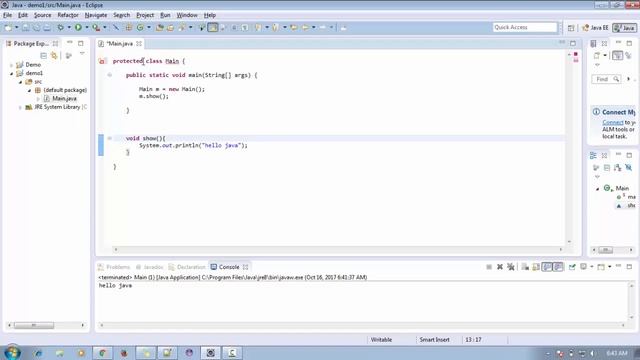Screen dimensions: 640x360
Task: Click the Quick Access search field
Action: 524,27
